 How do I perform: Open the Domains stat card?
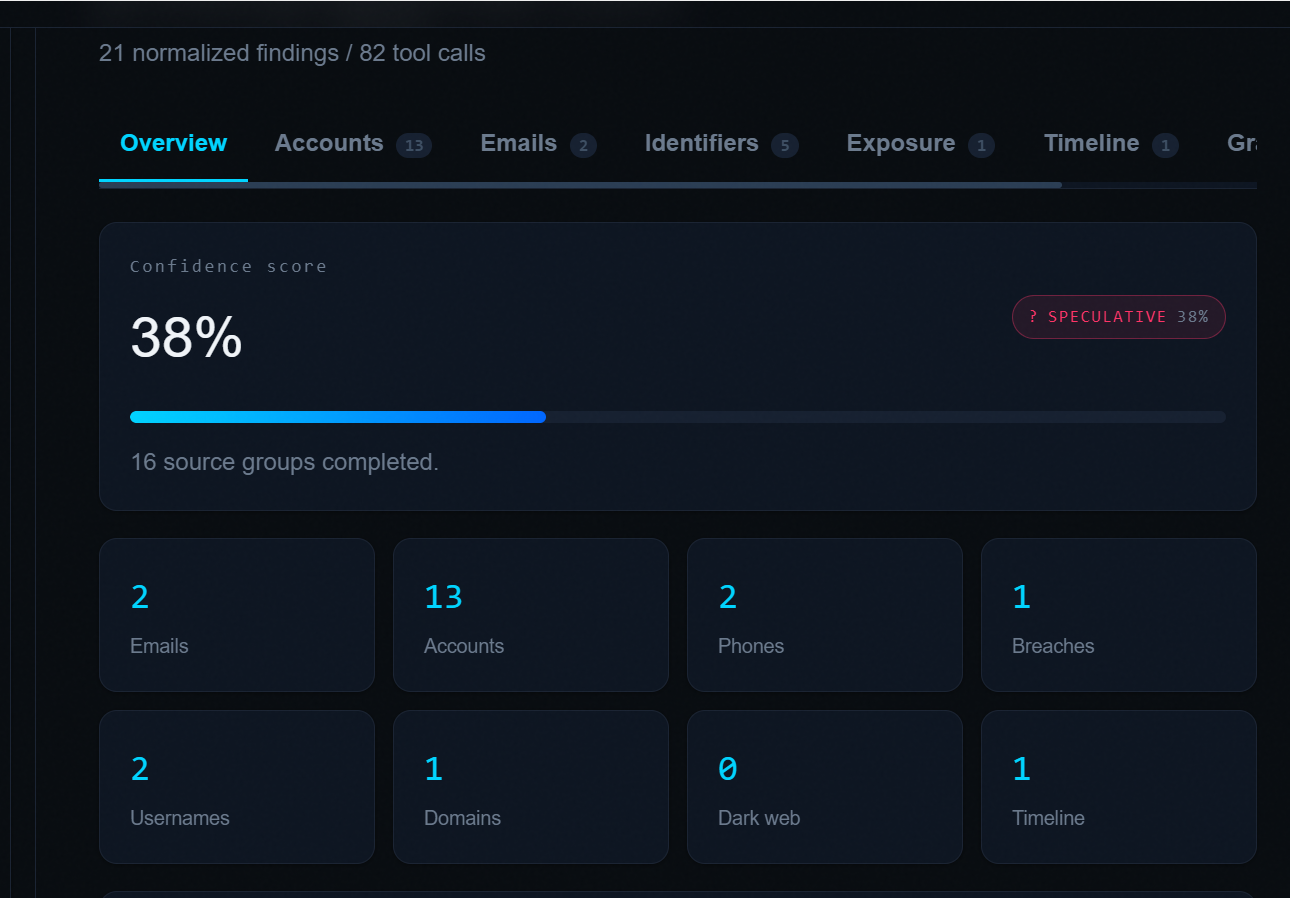531,787
